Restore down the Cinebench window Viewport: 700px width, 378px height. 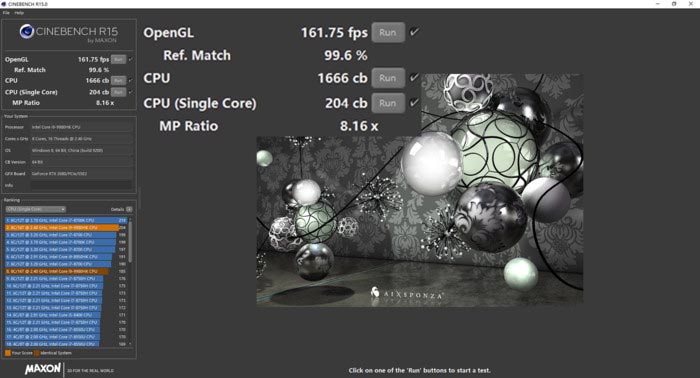point(674,4)
